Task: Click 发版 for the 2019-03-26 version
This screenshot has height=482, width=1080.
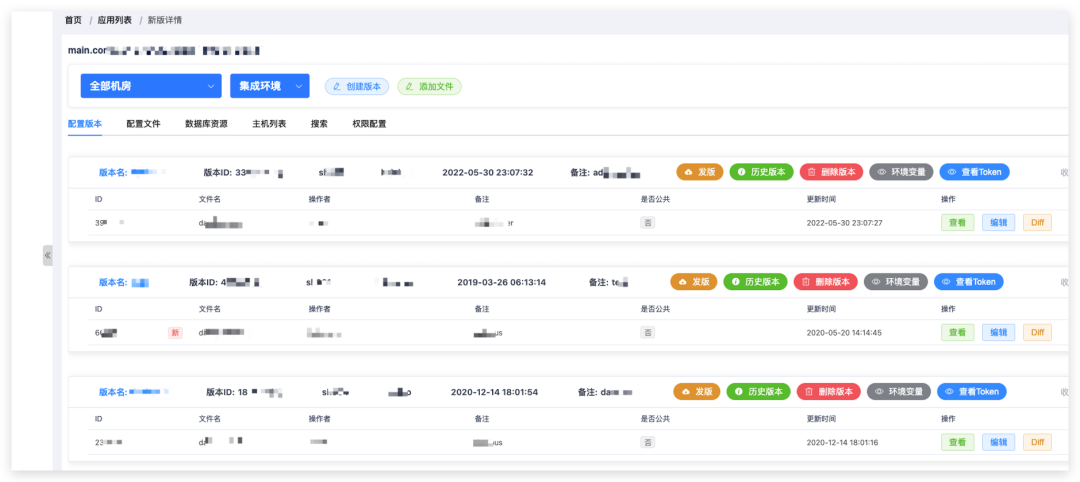Action: click(x=694, y=282)
